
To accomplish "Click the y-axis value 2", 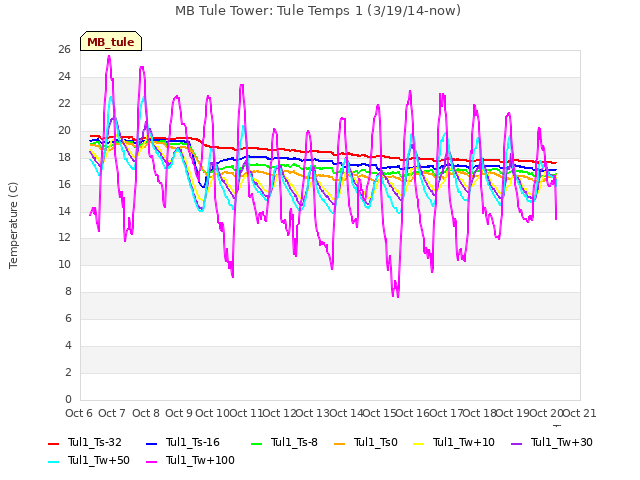I will click(x=68, y=372).
